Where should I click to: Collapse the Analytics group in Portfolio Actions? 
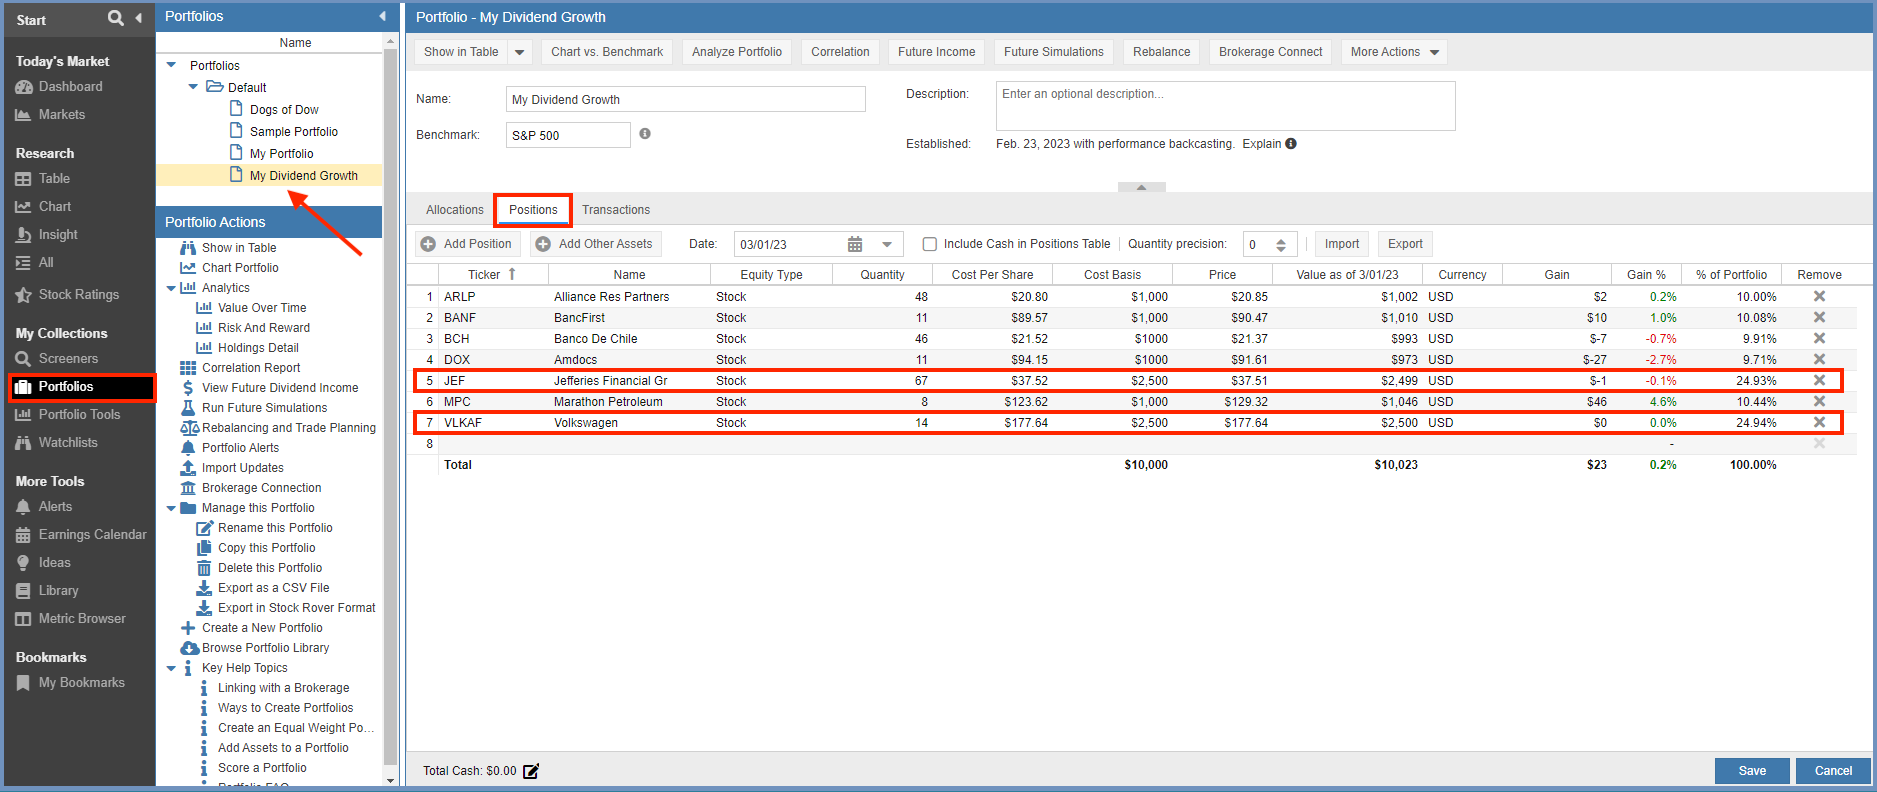[x=171, y=288]
